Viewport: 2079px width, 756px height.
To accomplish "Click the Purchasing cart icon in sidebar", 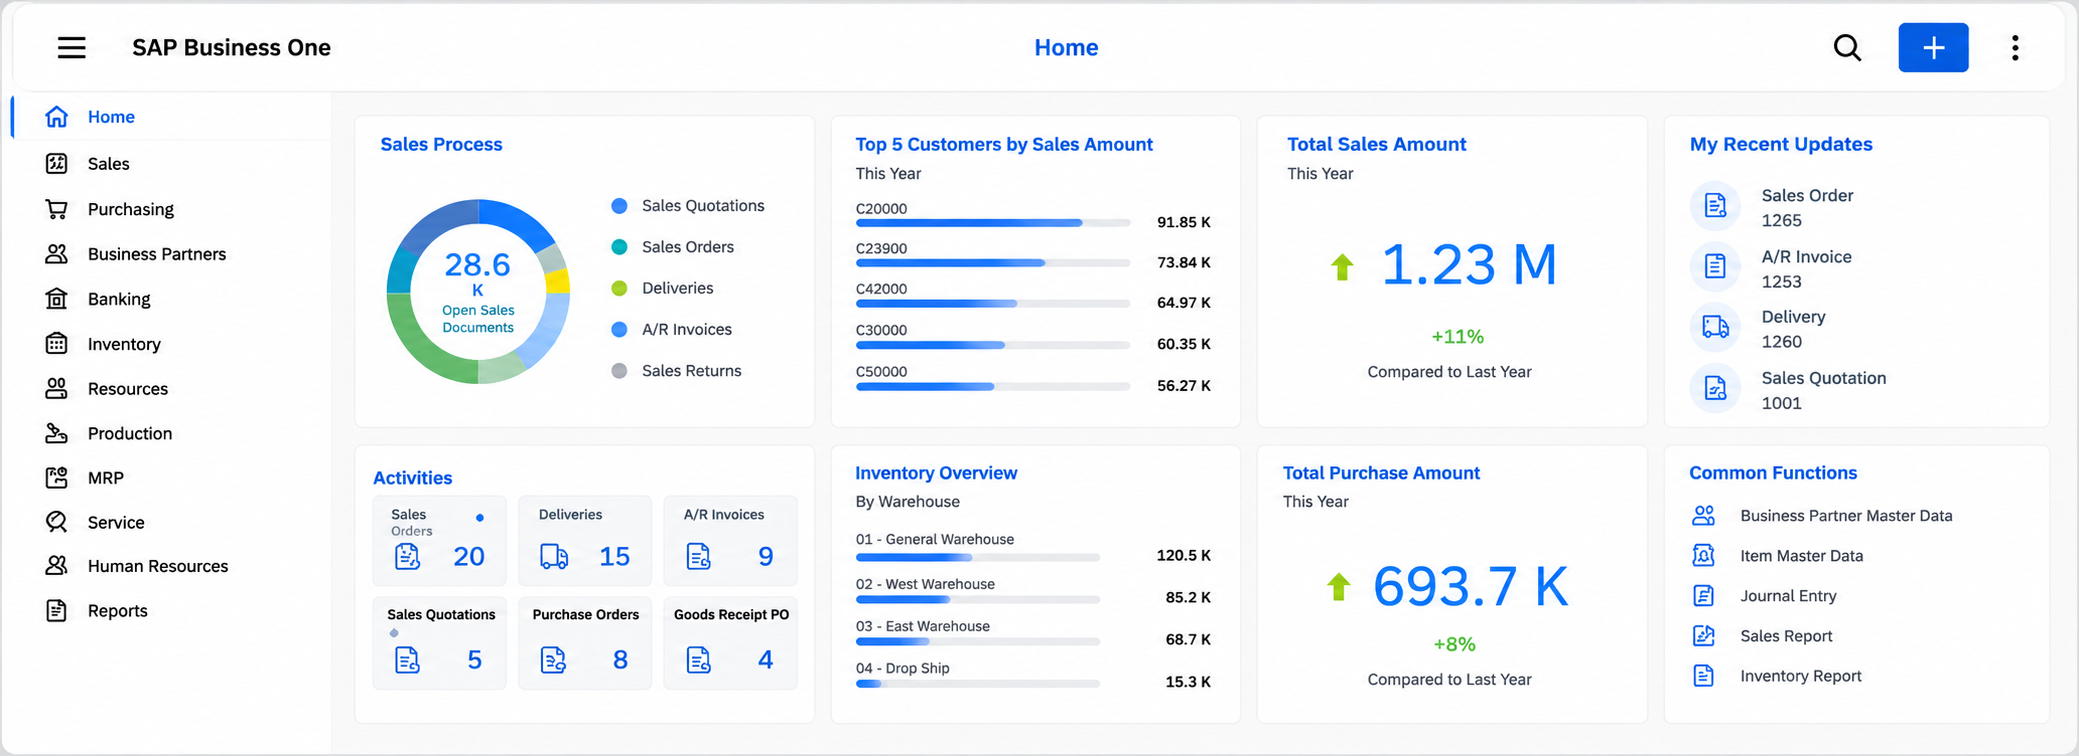I will 57,209.
